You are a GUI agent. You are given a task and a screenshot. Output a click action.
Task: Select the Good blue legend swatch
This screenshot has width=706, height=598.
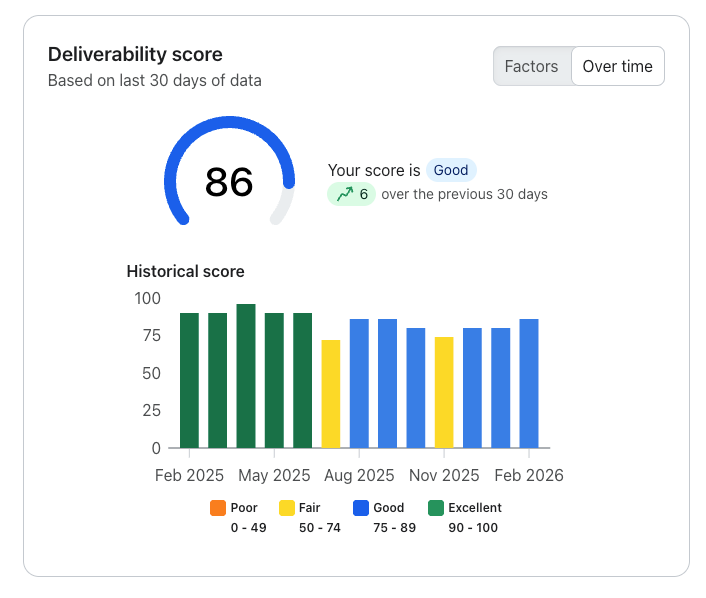point(361,508)
